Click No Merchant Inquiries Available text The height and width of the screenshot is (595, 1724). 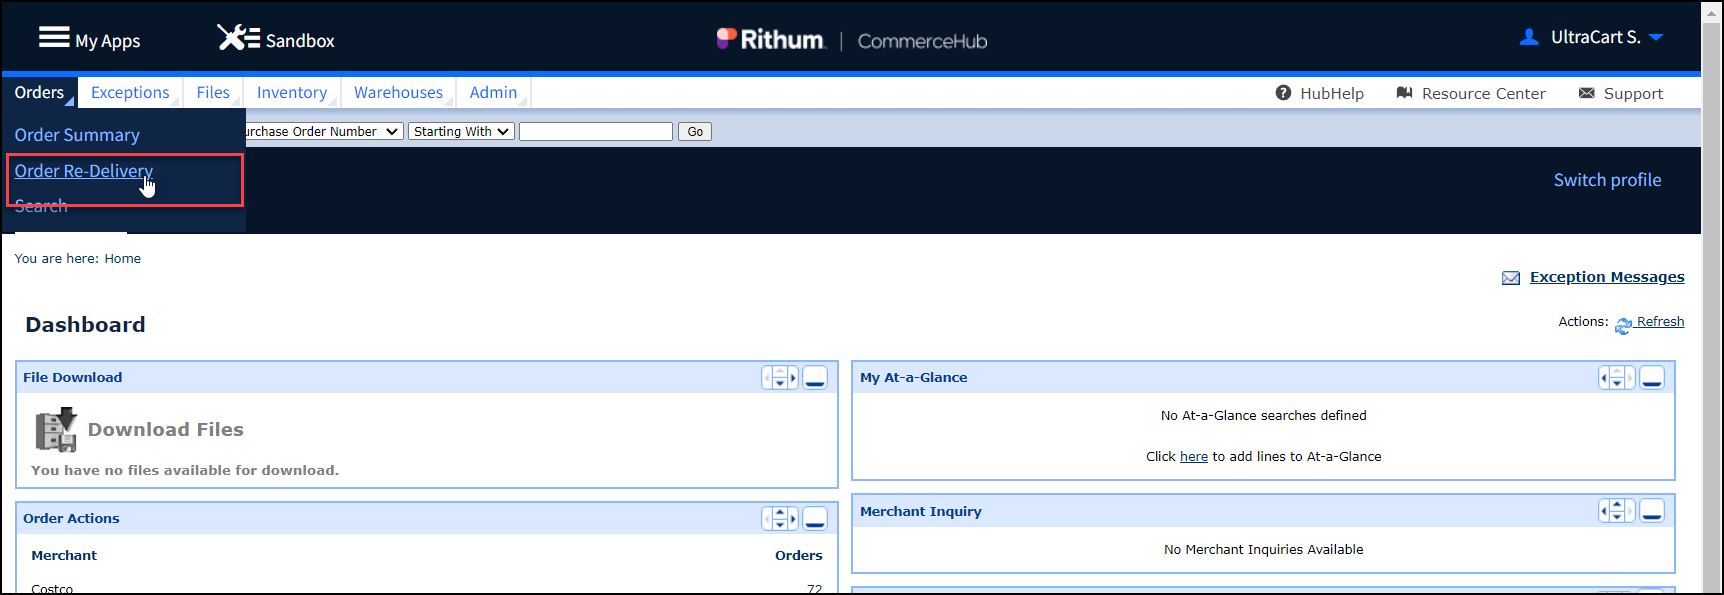coord(1264,549)
